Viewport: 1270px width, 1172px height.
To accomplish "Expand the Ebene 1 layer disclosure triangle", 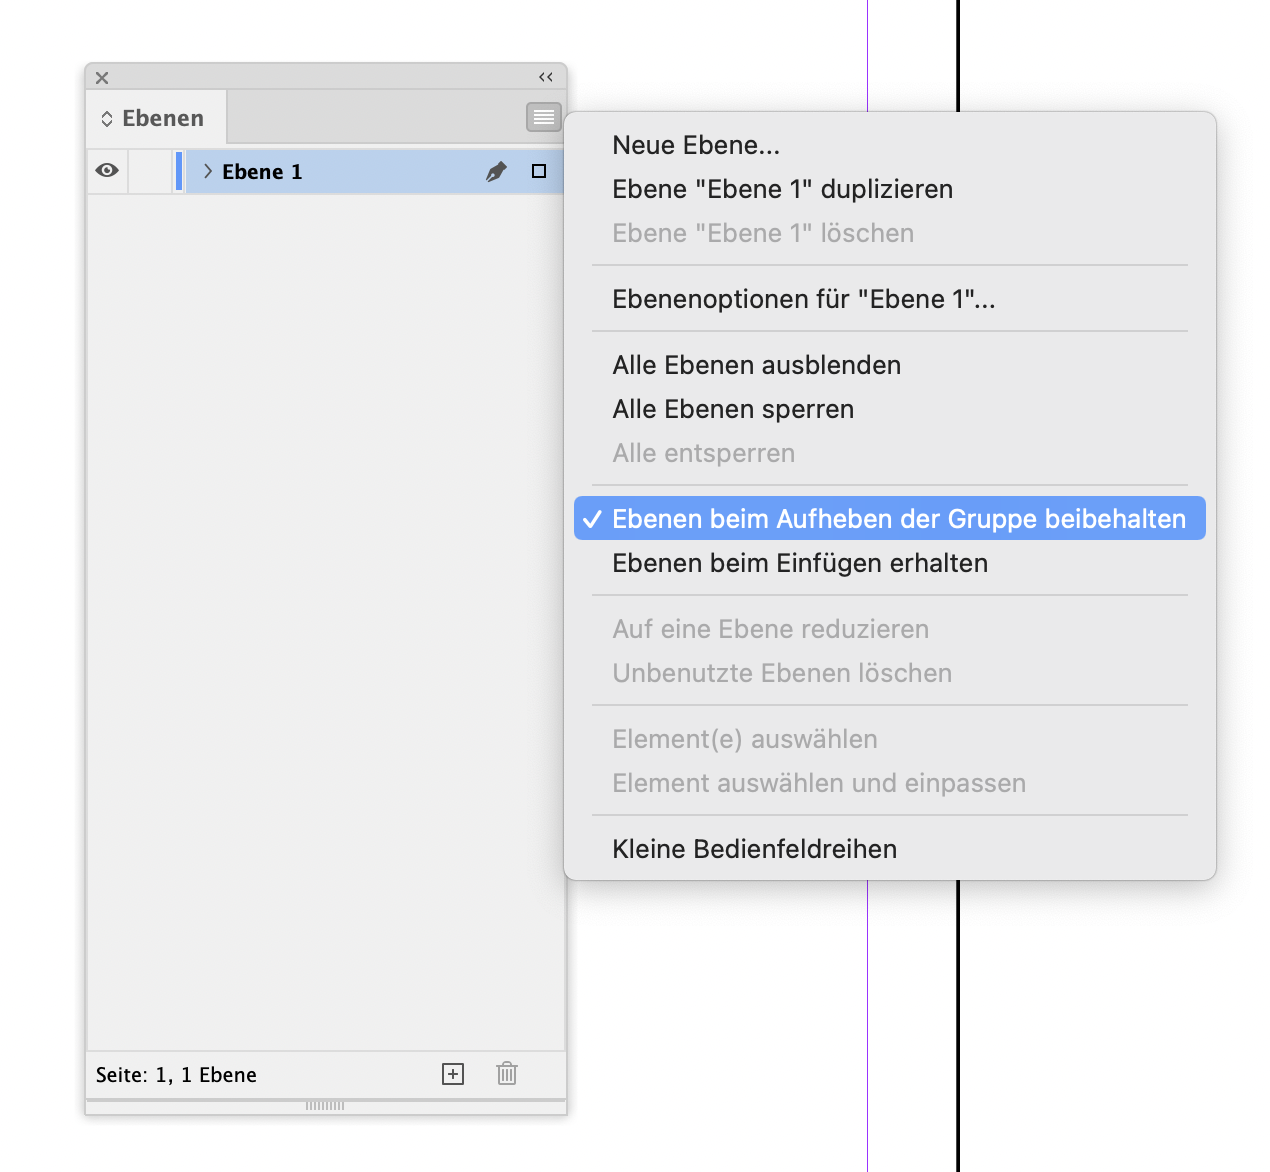I will [206, 171].
